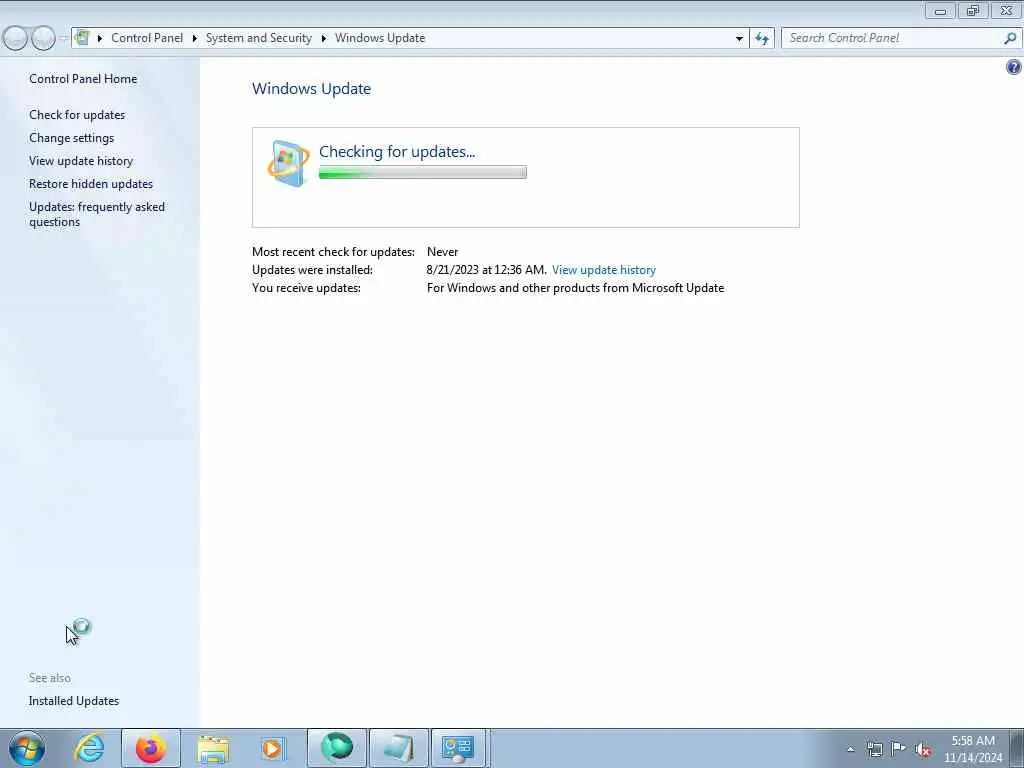Click the search magnifier icon

tap(1010, 39)
